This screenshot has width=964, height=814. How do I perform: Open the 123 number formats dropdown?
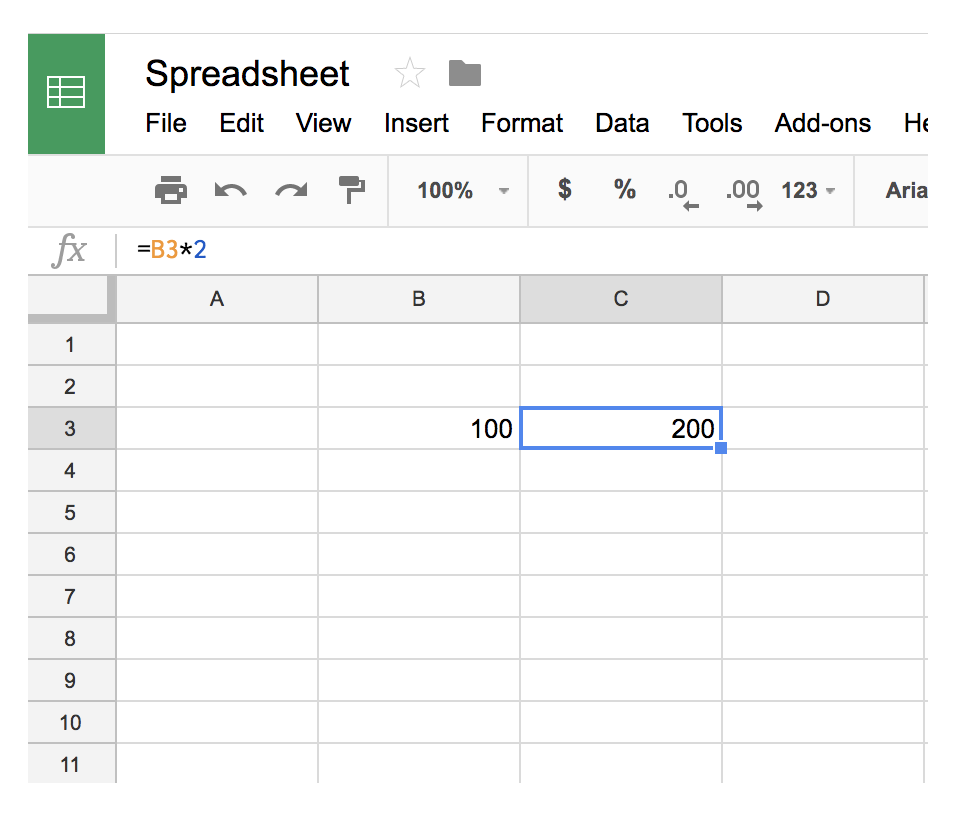pos(808,190)
